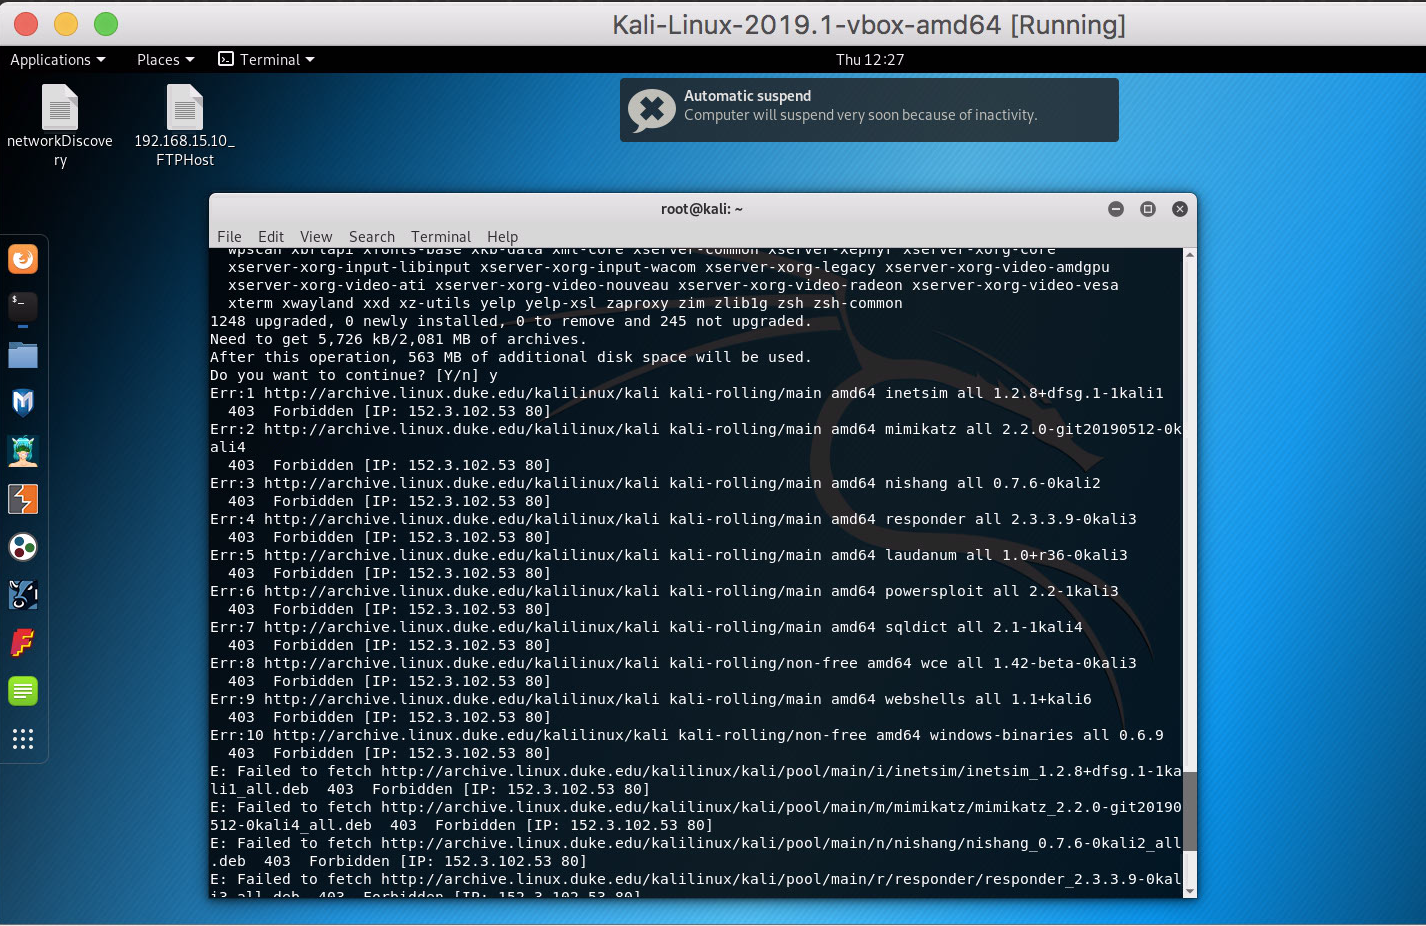Open the Search menu in the terminal window

(x=371, y=236)
